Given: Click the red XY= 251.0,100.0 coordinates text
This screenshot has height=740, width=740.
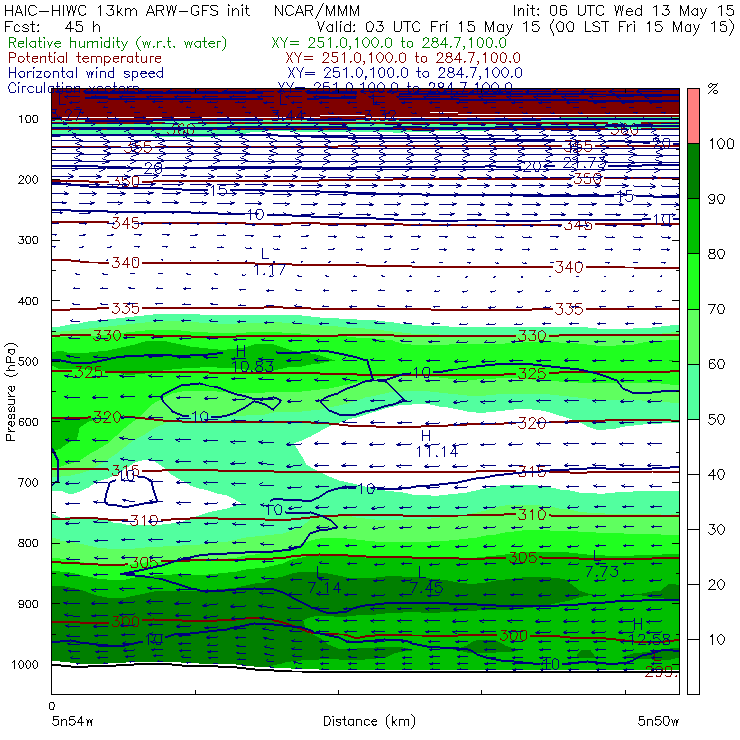Looking at the screenshot, I should pos(403,58).
